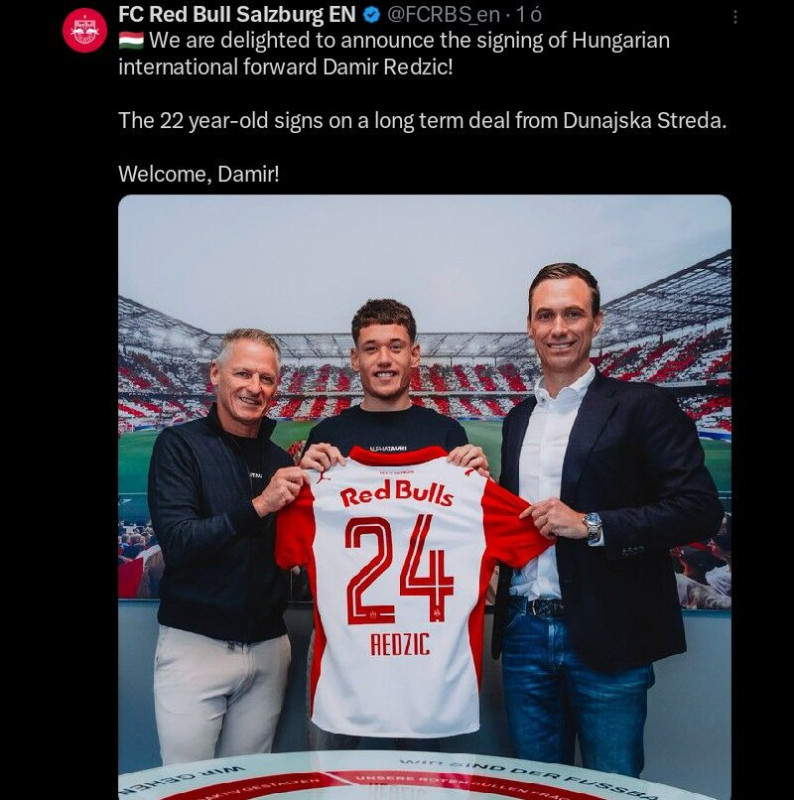The height and width of the screenshot is (800, 794).
Task: Open the attached signing photo
Action: click(425, 497)
